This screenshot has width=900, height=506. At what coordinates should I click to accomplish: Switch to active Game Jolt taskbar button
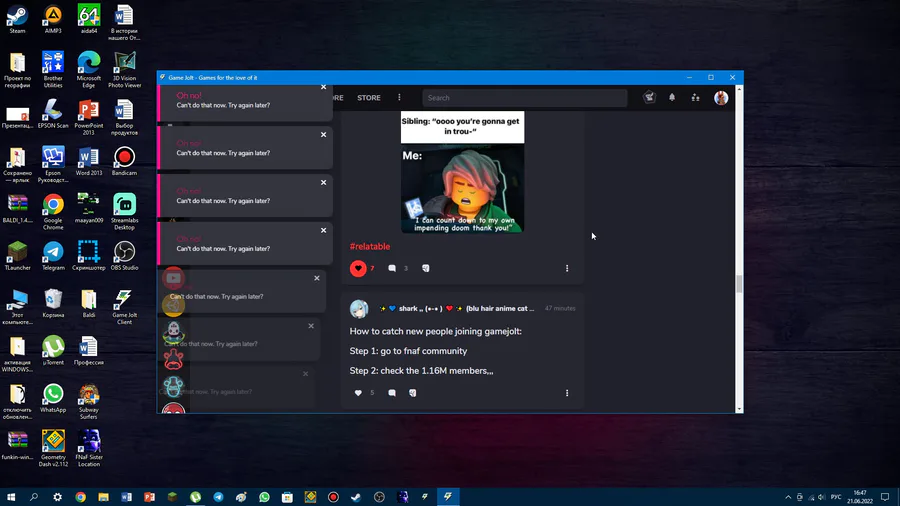(x=448, y=497)
